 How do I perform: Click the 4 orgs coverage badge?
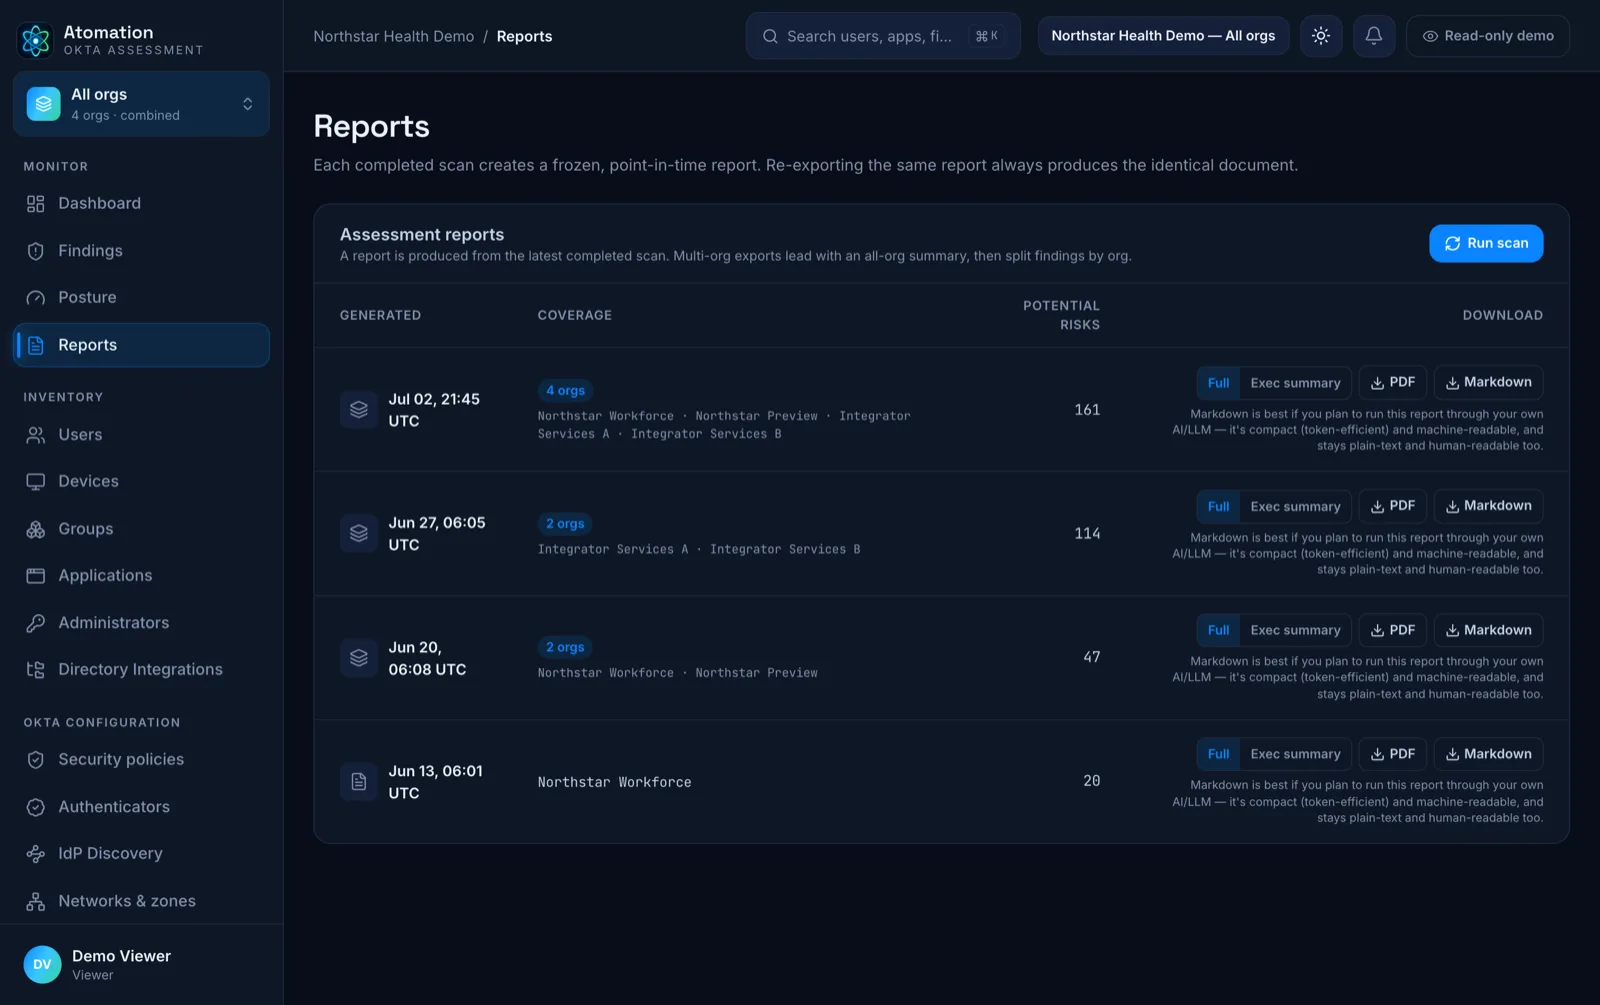(x=565, y=391)
